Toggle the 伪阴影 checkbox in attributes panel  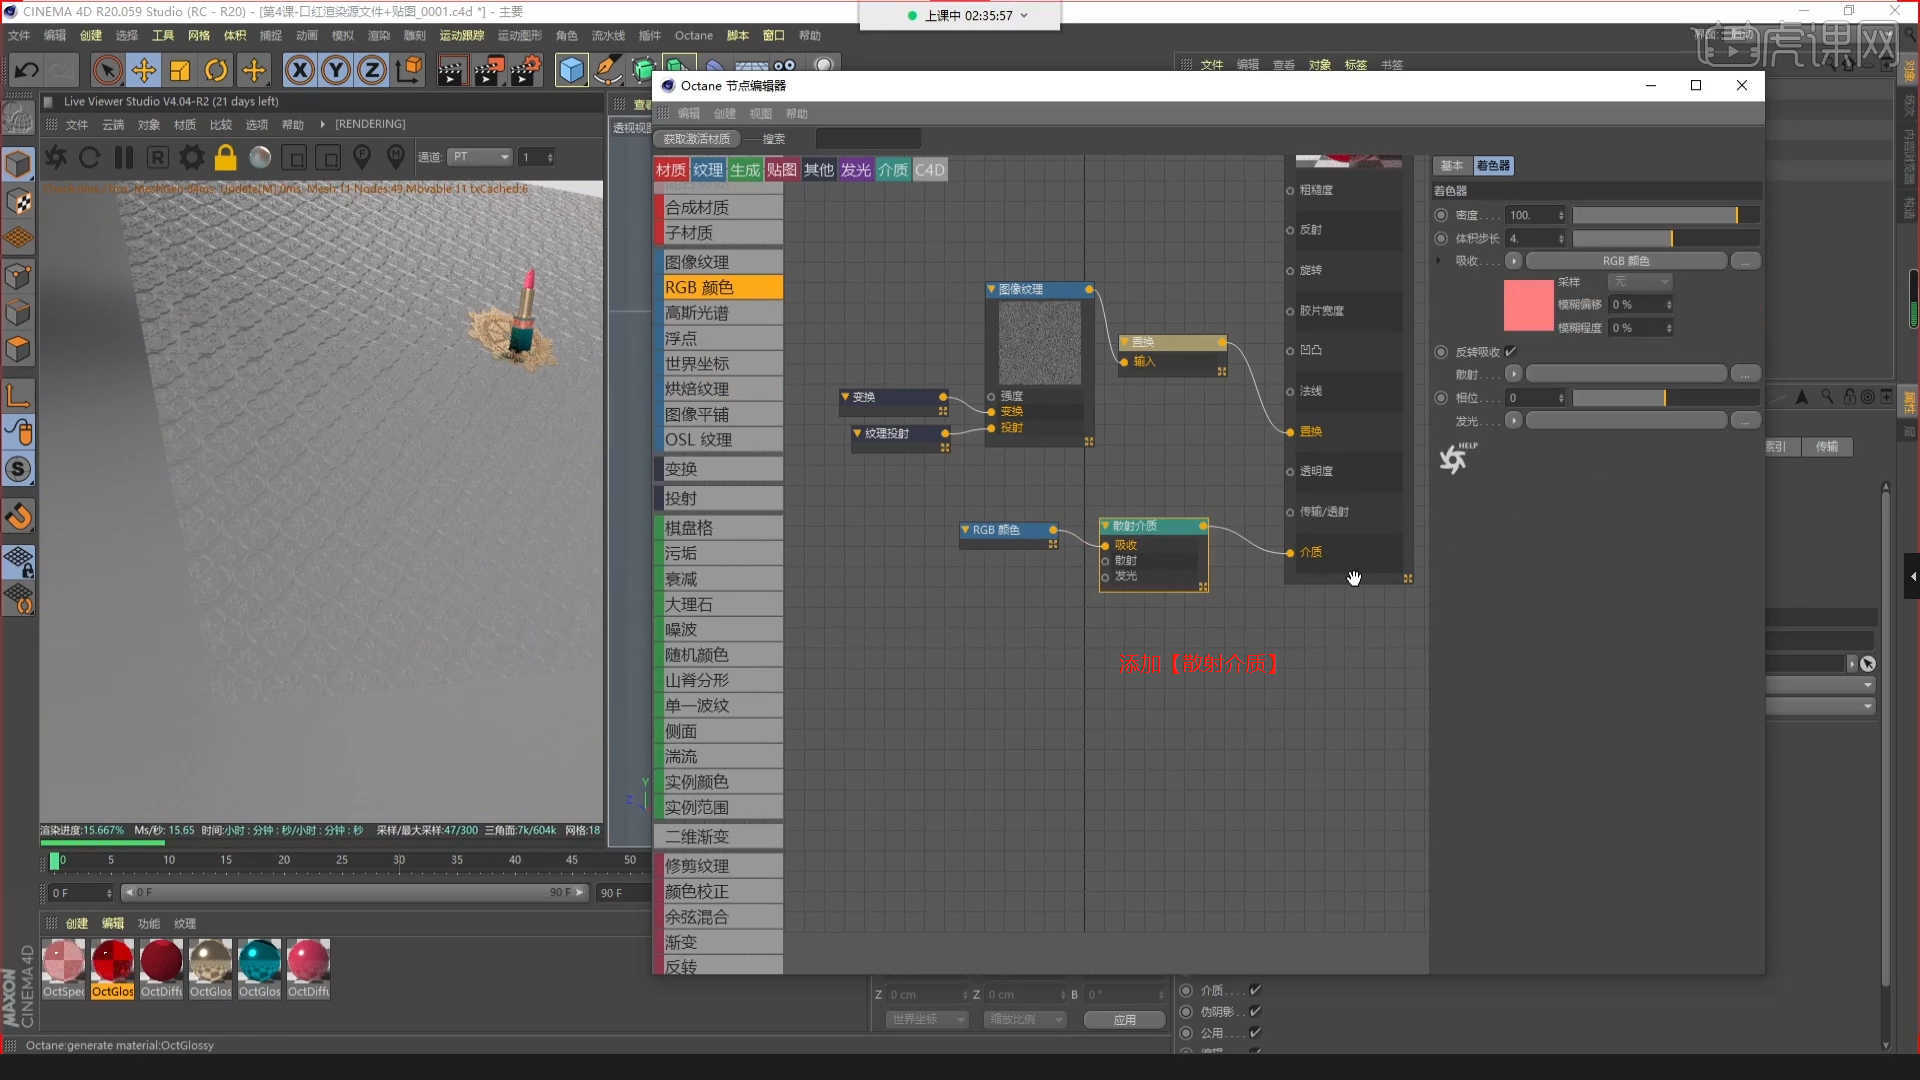(1255, 1012)
